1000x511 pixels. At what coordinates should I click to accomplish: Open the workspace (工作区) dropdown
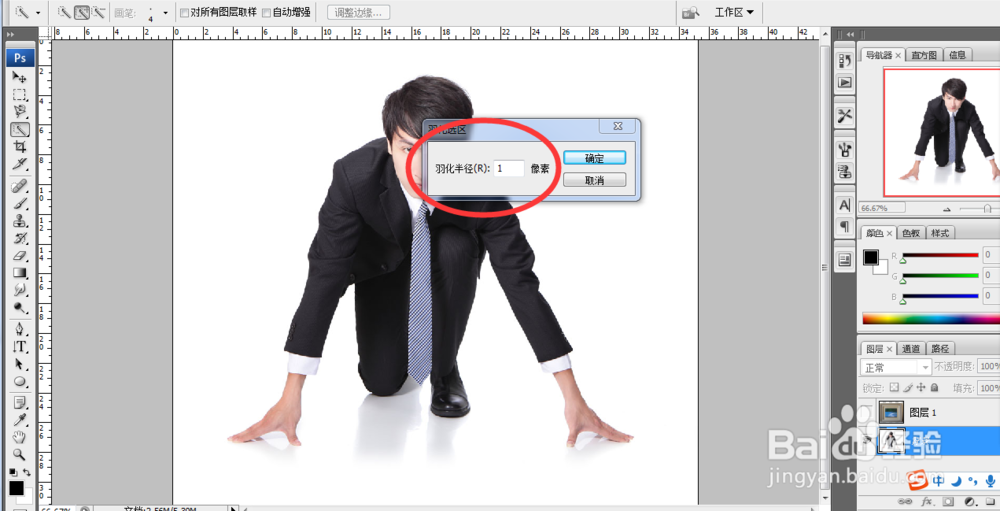click(734, 12)
